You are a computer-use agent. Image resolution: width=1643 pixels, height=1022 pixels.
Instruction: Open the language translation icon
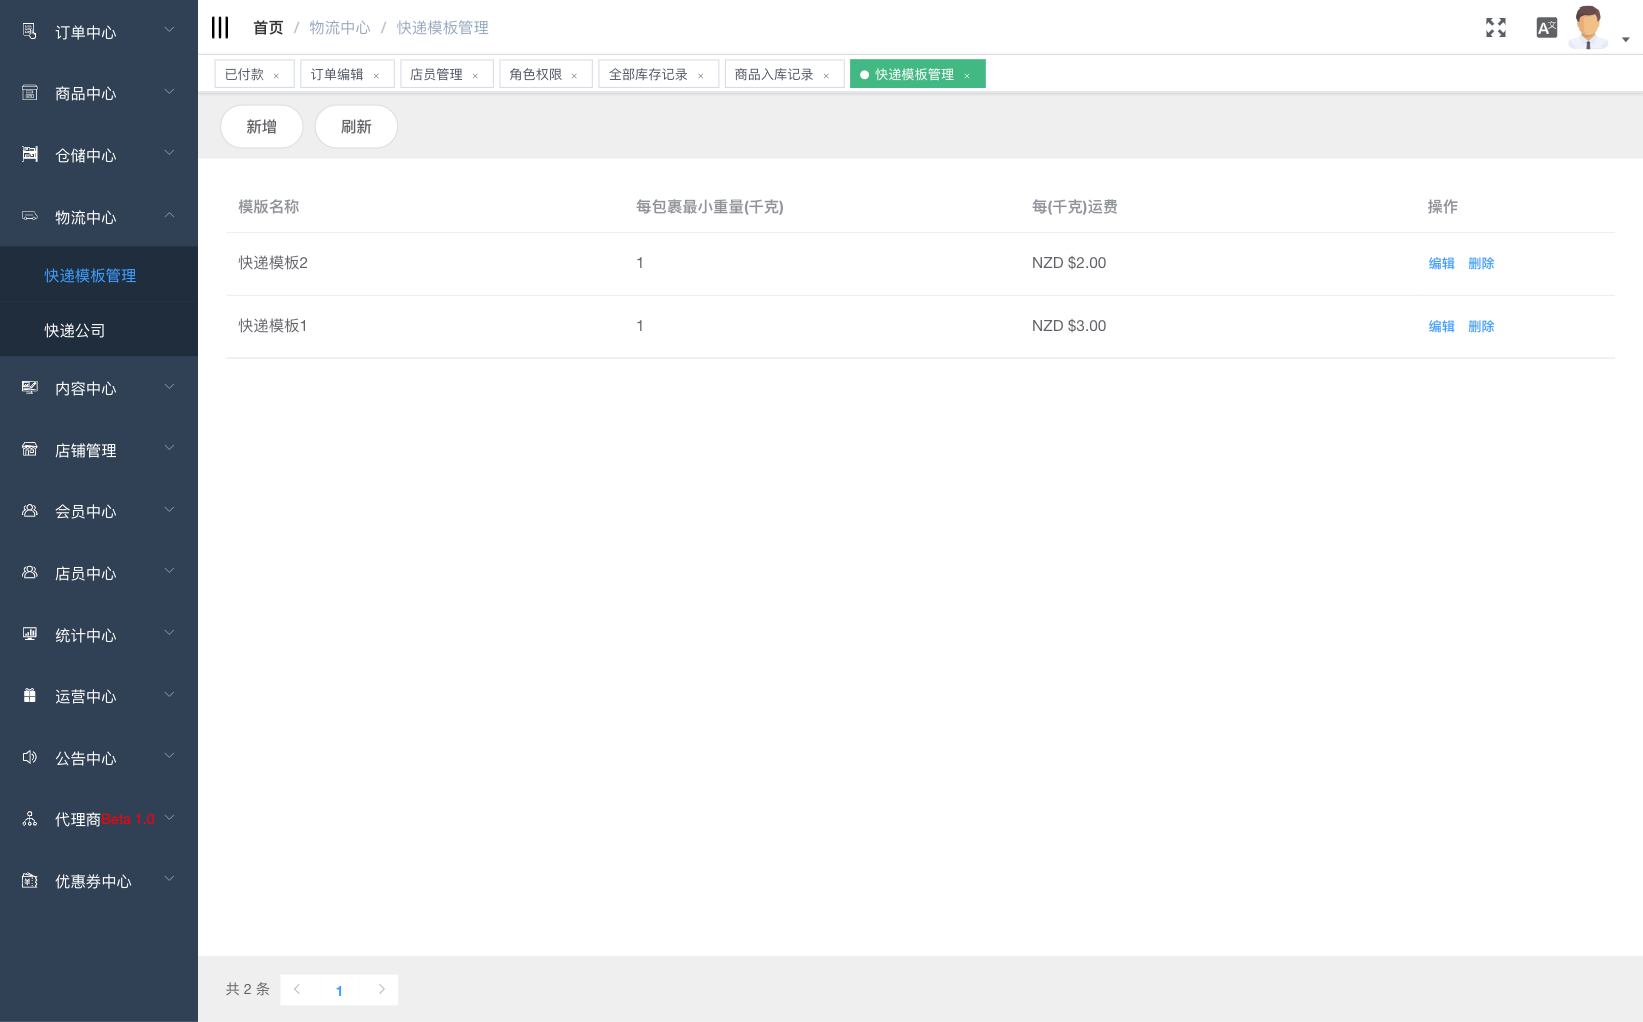(x=1546, y=28)
